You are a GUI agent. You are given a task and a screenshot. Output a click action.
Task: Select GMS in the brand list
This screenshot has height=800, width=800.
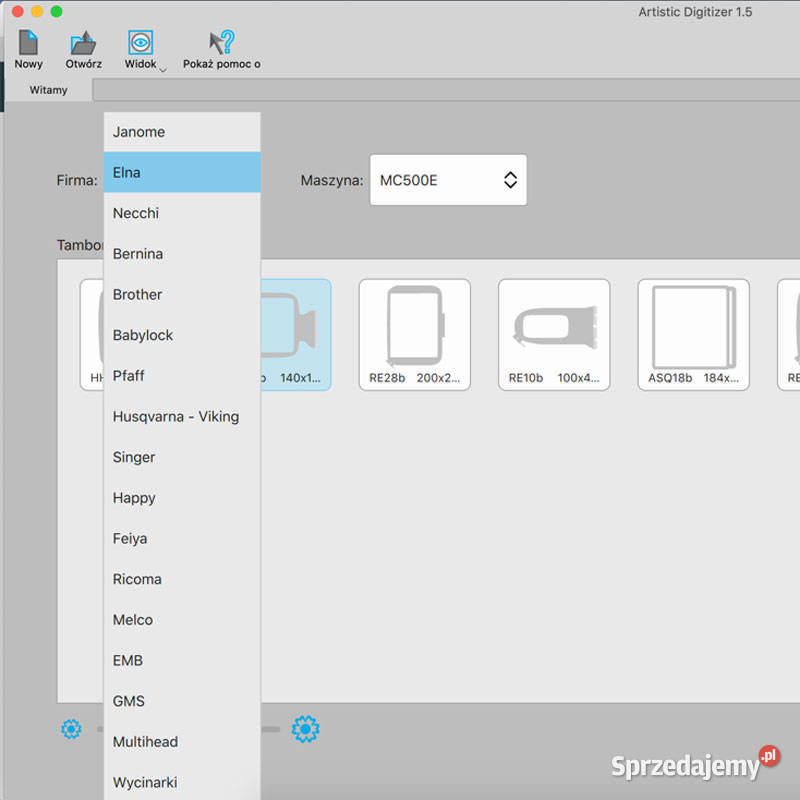coord(182,701)
